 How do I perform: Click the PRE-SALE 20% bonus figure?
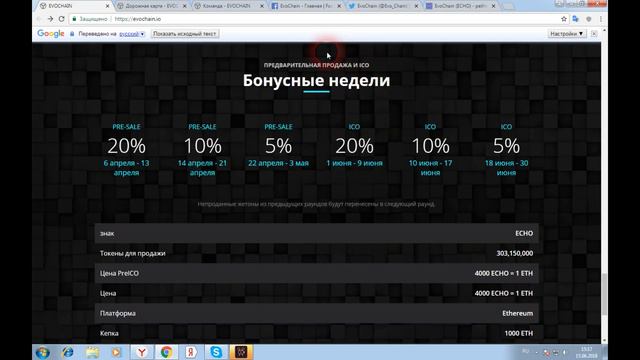pyautogui.click(x=127, y=146)
